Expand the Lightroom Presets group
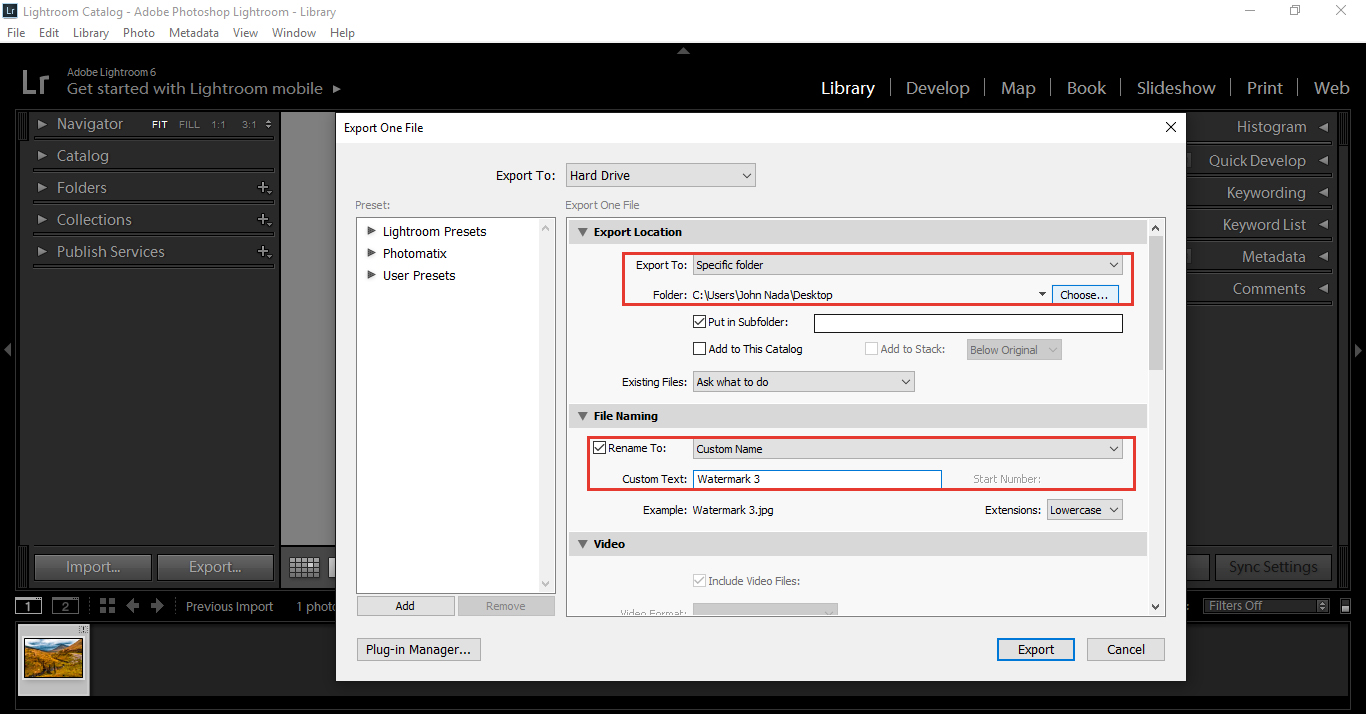The image size is (1366, 714). pos(372,231)
